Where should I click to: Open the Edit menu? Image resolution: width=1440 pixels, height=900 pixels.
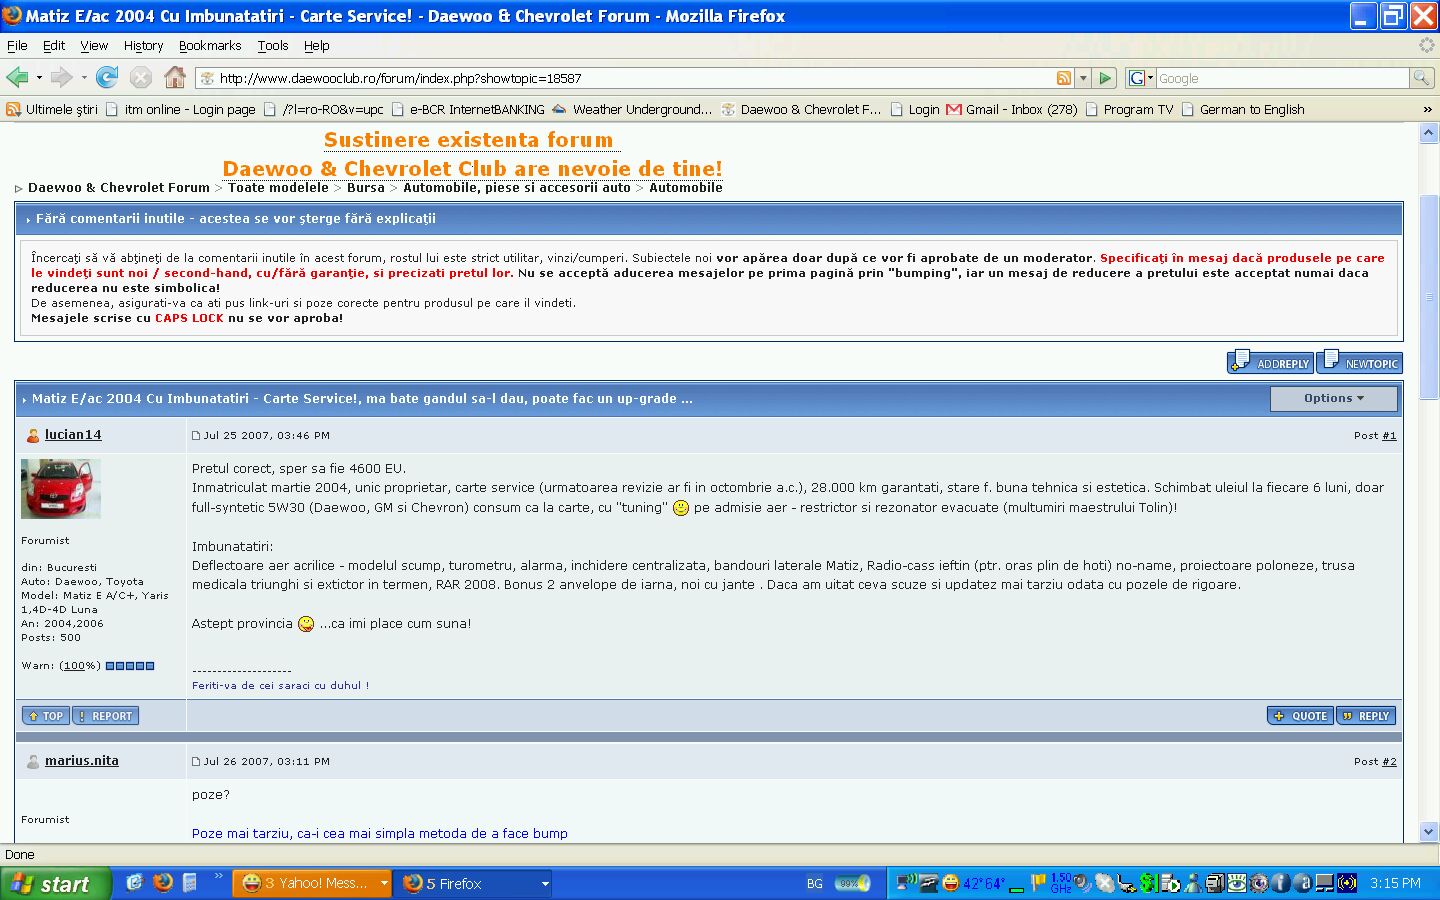[x=54, y=45]
